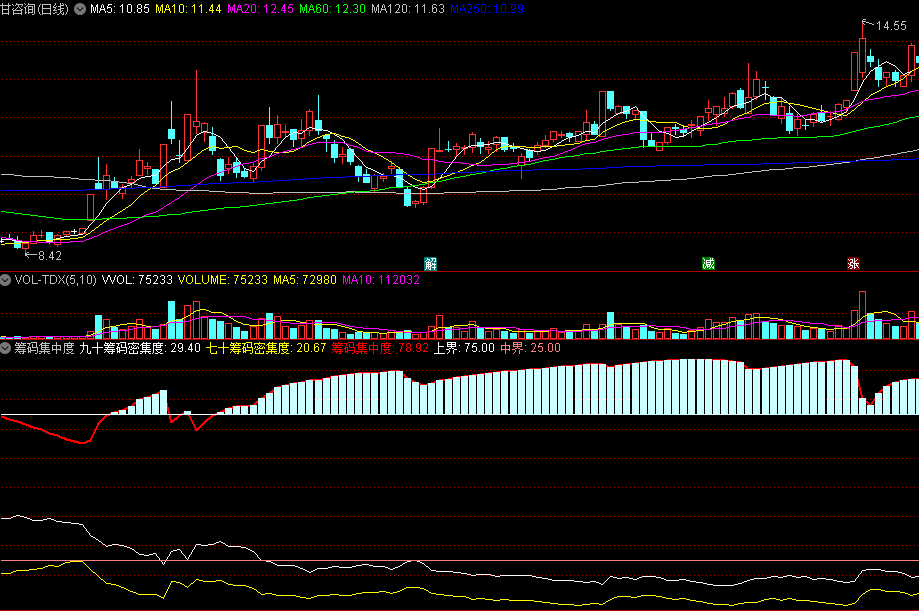919x611 pixels.
Task: Click the 14.55 high price marker
Action: point(891,26)
